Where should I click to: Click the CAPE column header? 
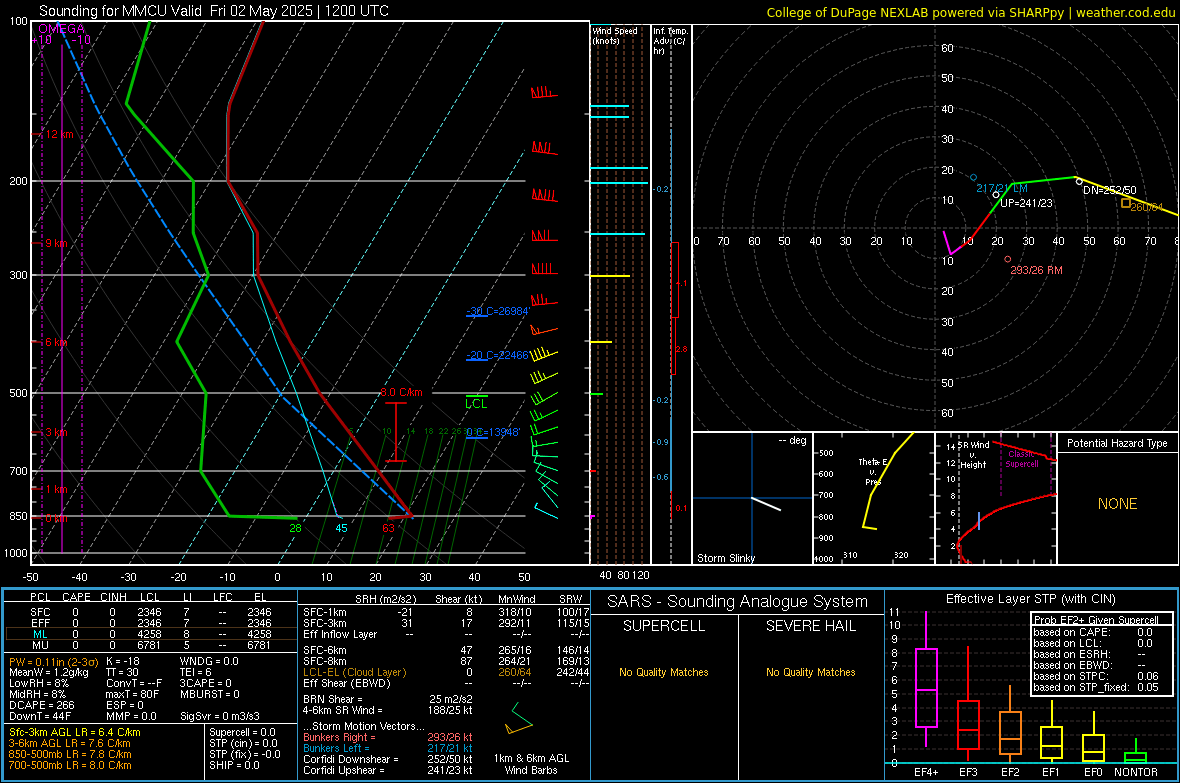pos(76,597)
